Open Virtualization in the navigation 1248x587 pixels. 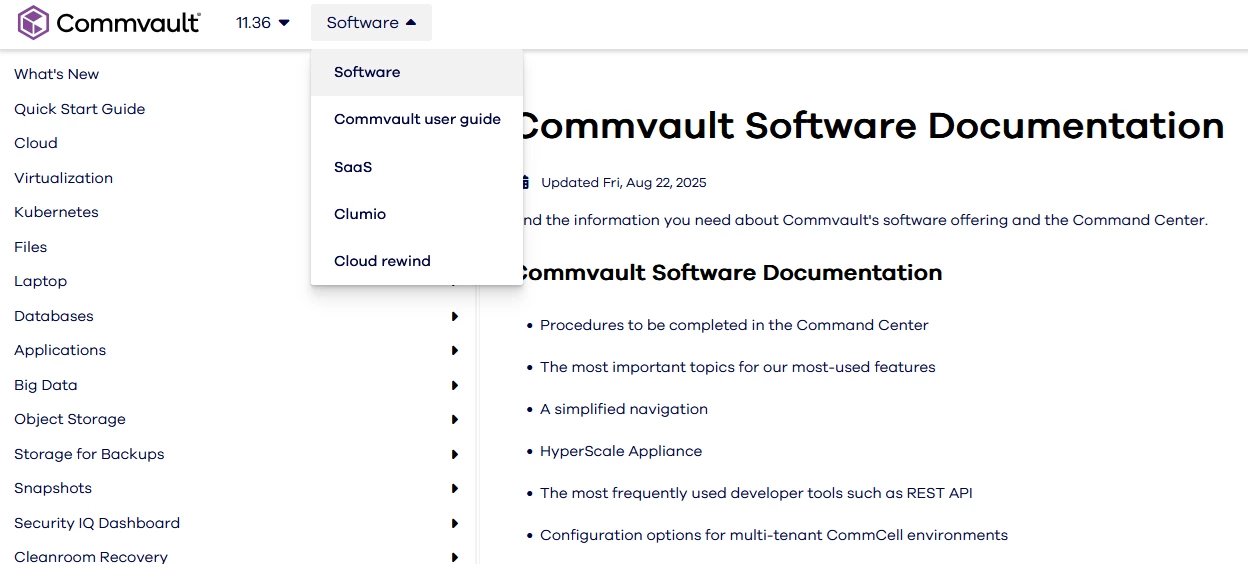tap(63, 178)
